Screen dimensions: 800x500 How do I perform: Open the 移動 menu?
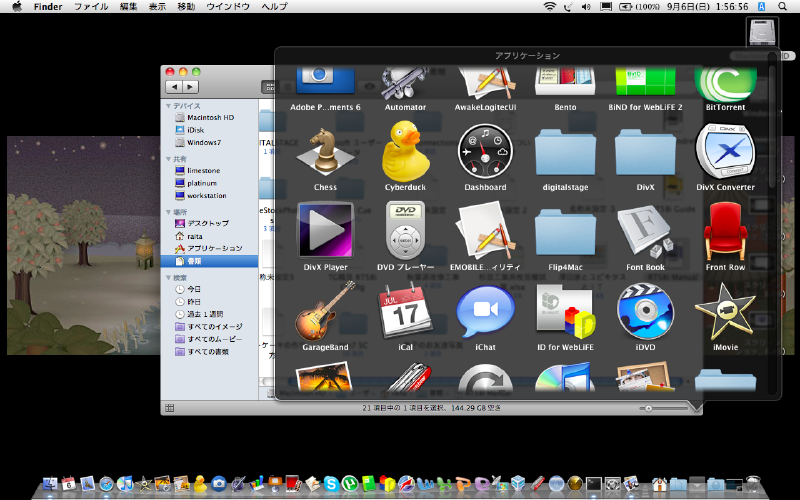pyautogui.click(x=186, y=7)
